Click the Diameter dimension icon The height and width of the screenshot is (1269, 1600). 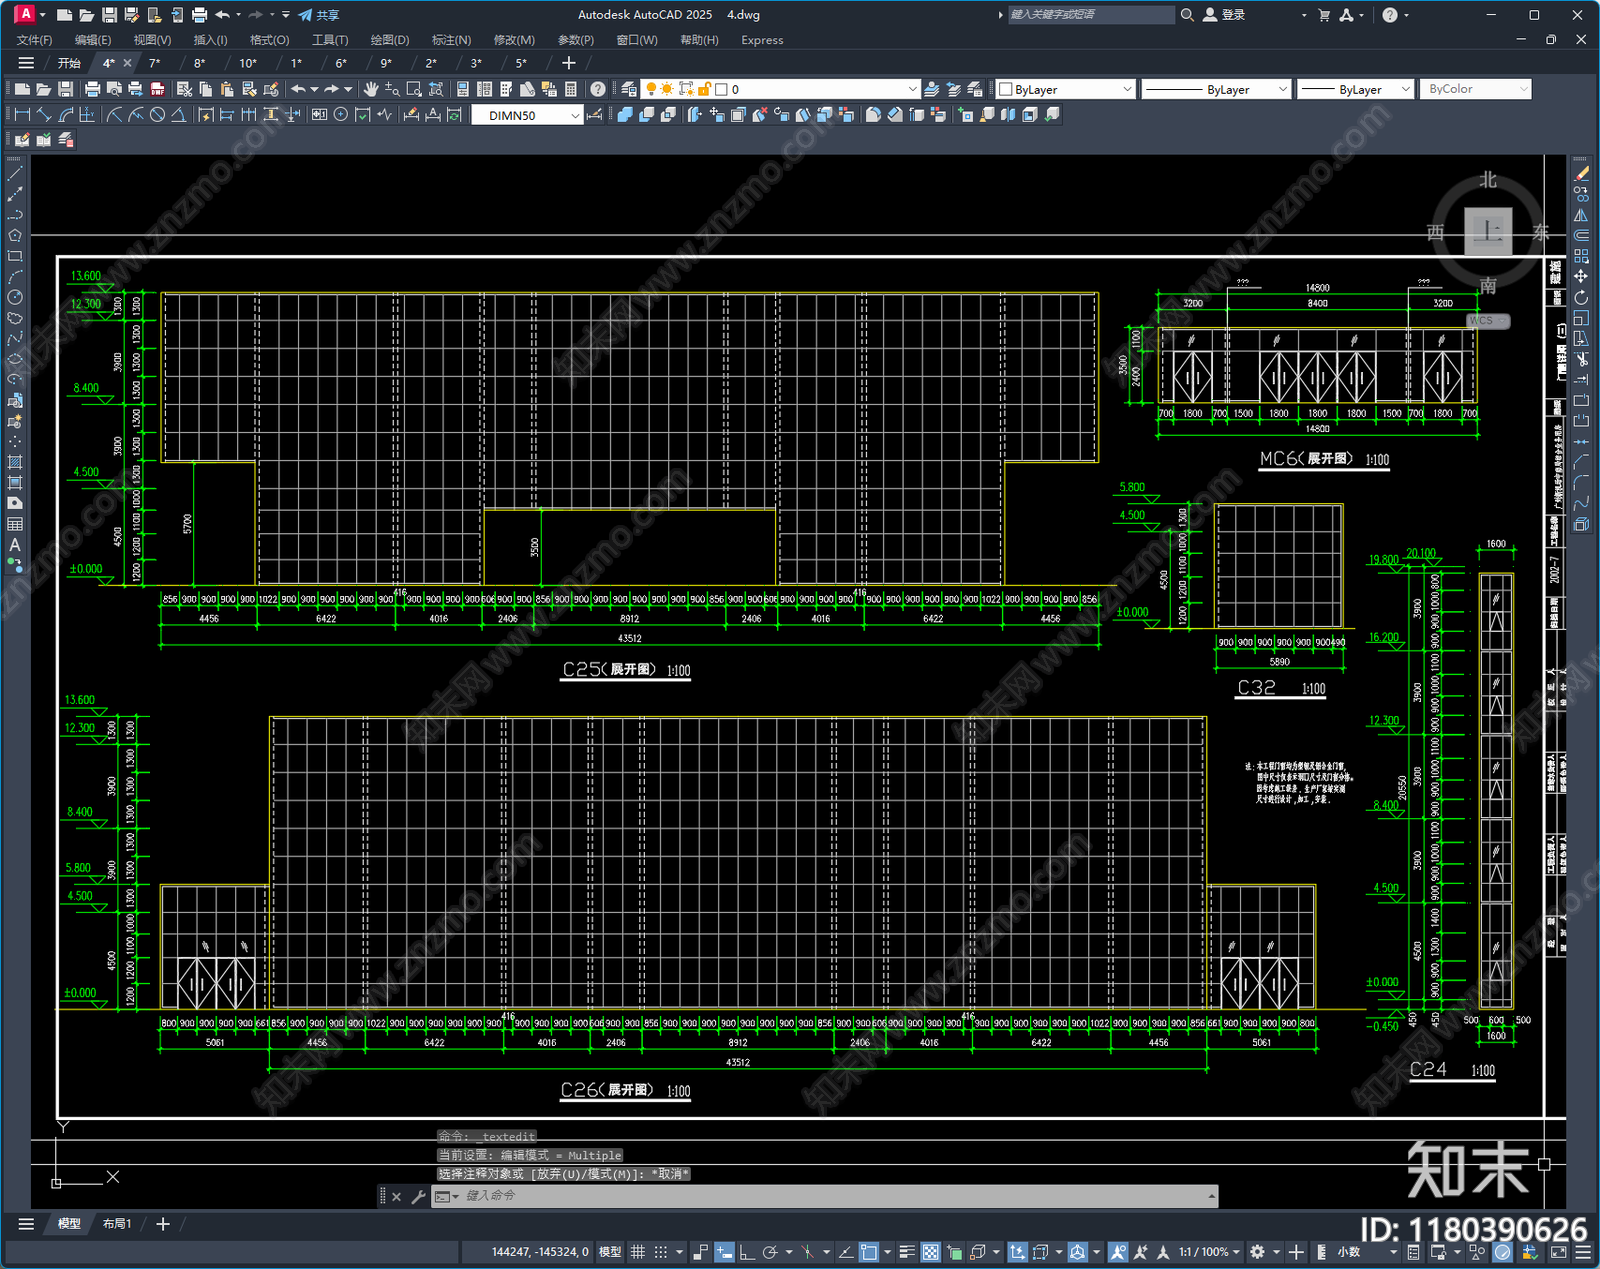point(157,115)
